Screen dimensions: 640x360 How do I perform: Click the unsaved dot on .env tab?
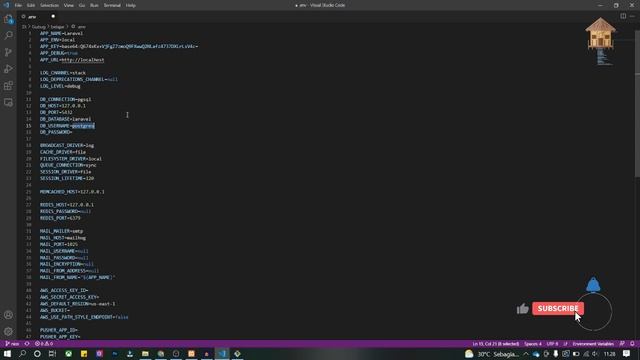[53, 17]
